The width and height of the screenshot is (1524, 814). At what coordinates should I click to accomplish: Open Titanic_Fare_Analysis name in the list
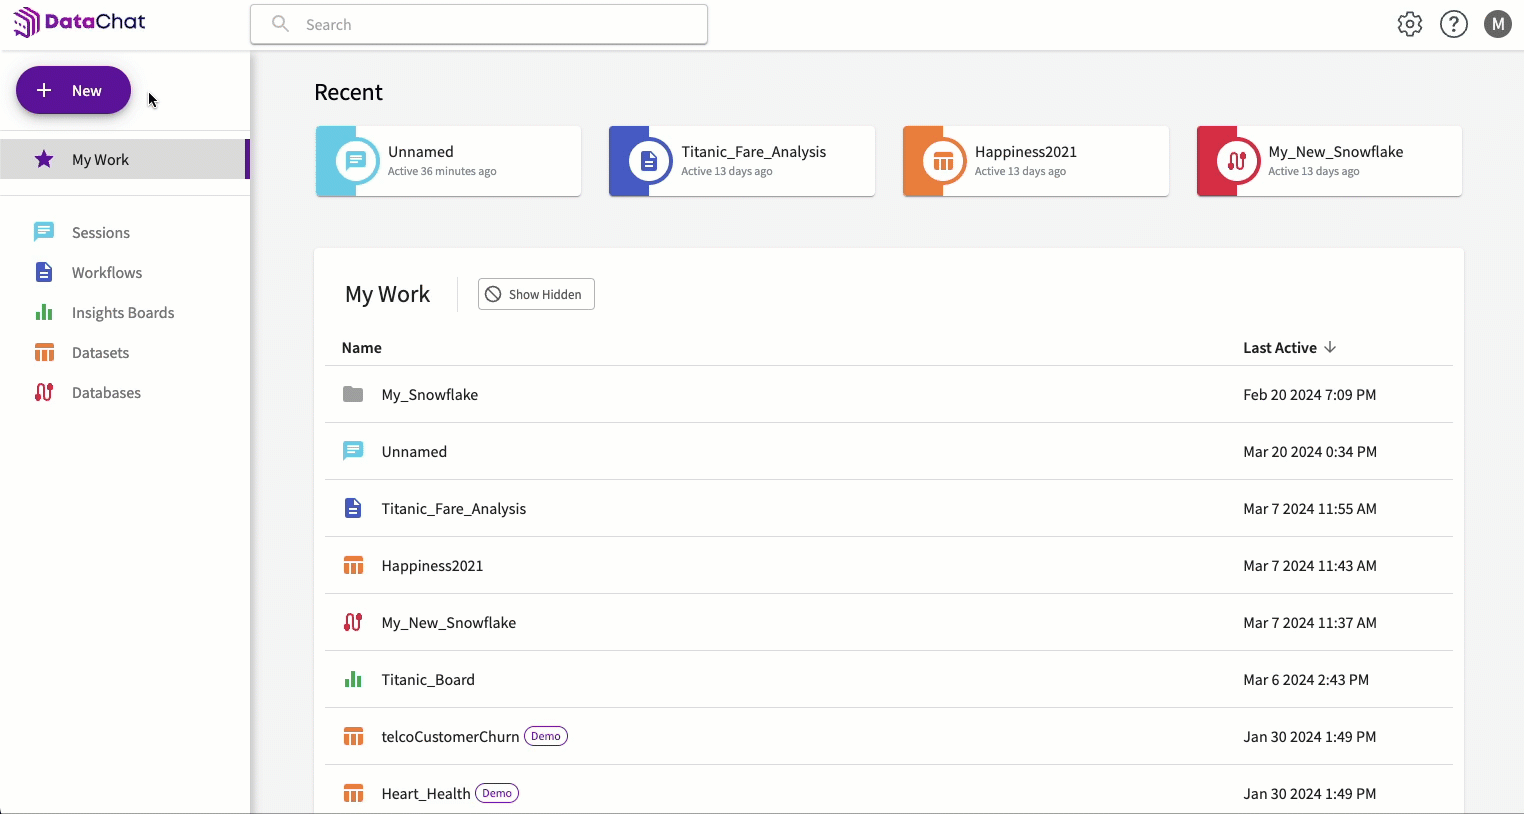(x=454, y=508)
